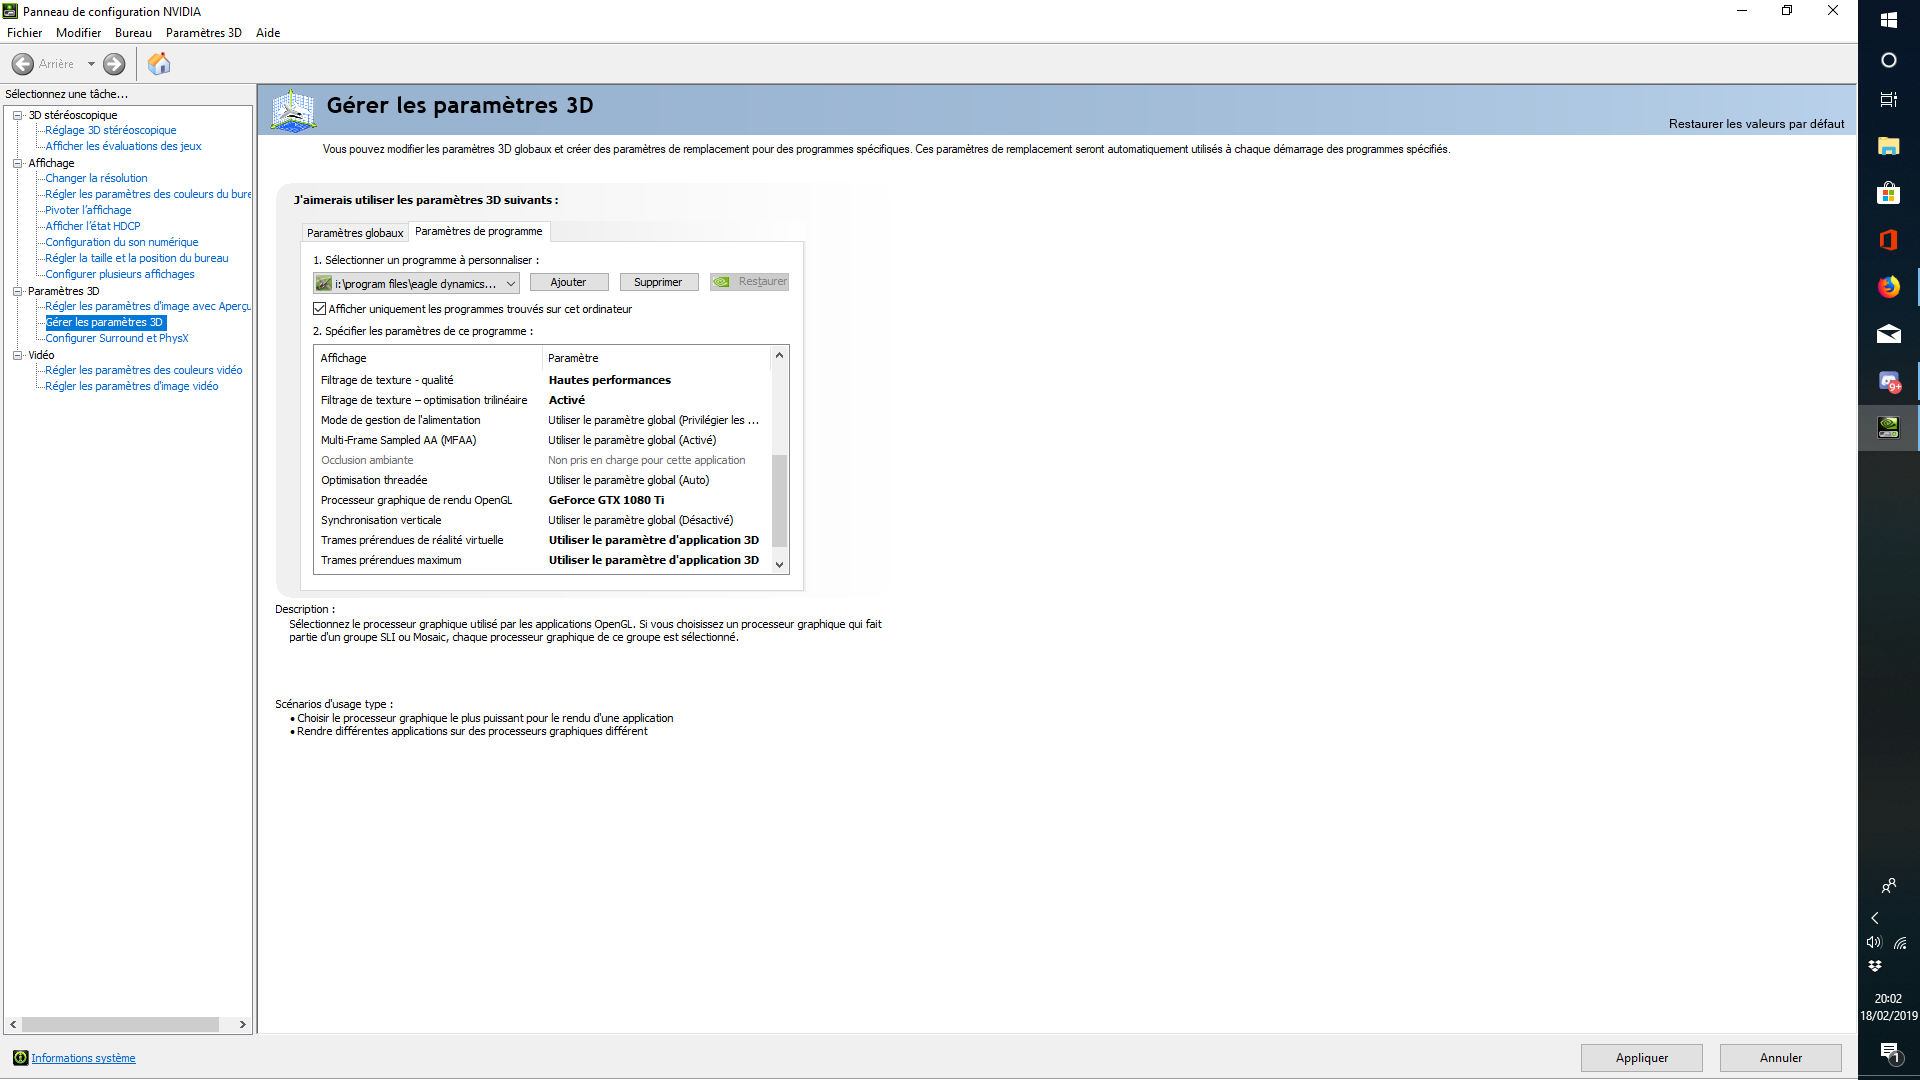Select Filtrage de texture - qualité setting
Screen dimensions: 1920x1080
[x=541, y=380]
